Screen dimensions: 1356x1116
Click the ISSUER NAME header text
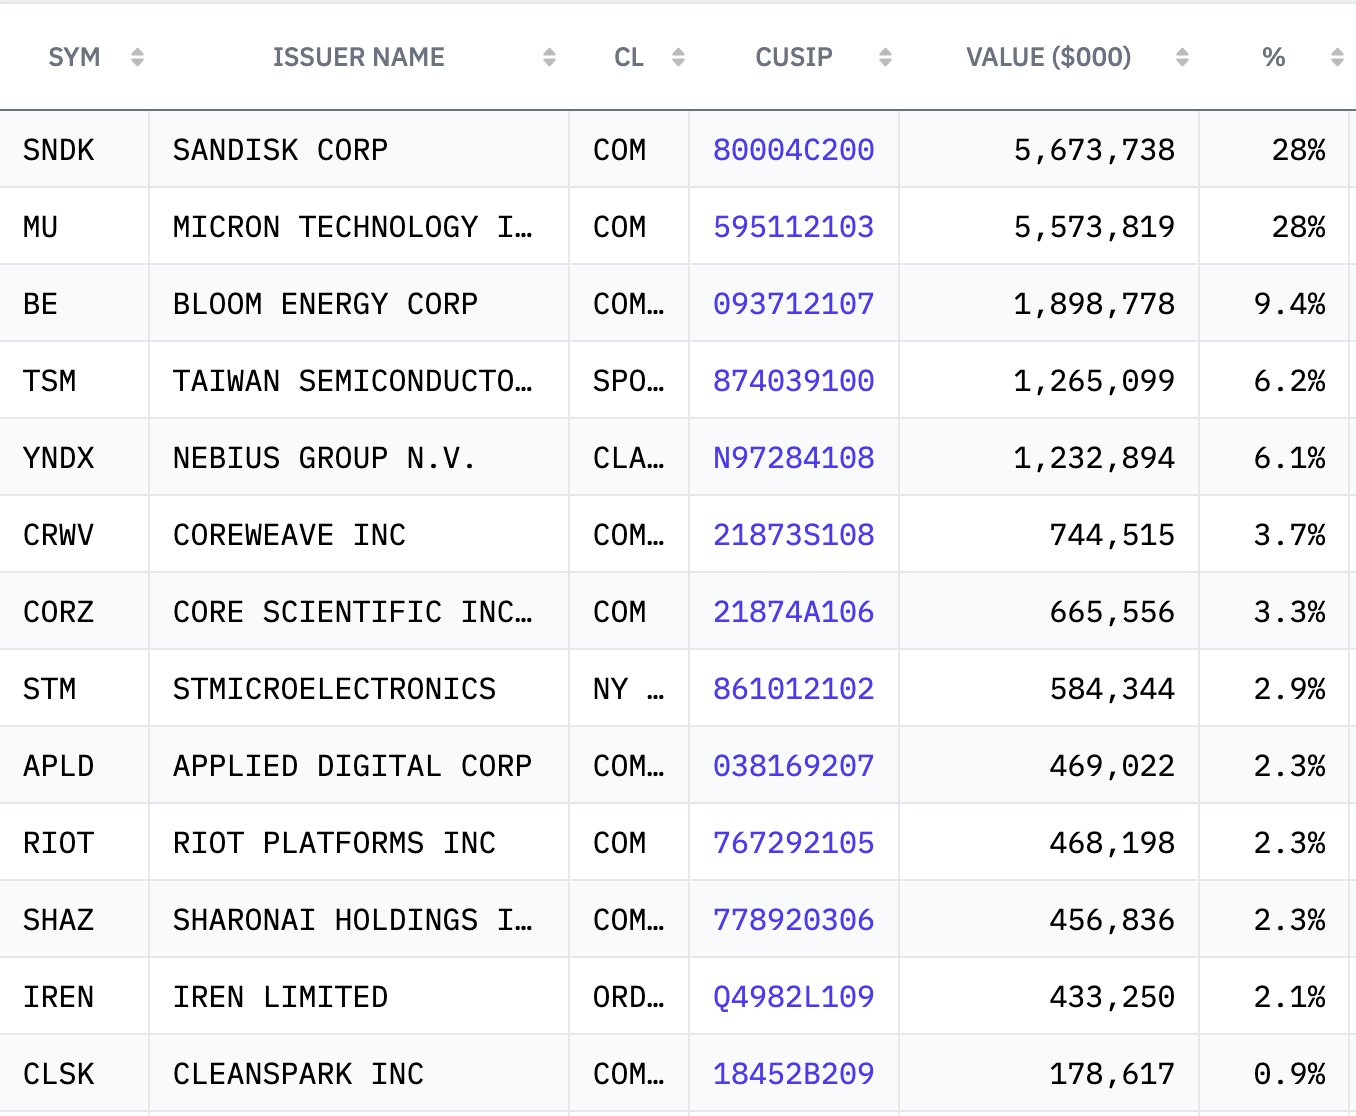click(359, 57)
